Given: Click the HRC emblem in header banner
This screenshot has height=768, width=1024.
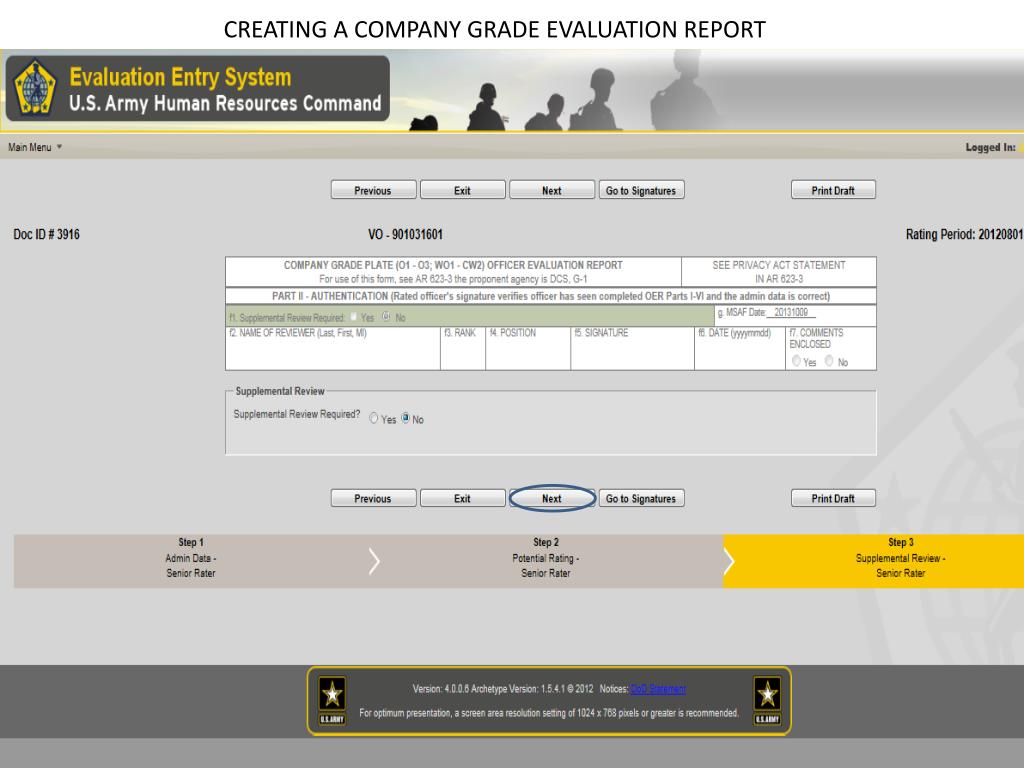Looking at the screenshot, I should tap(35, 88).
